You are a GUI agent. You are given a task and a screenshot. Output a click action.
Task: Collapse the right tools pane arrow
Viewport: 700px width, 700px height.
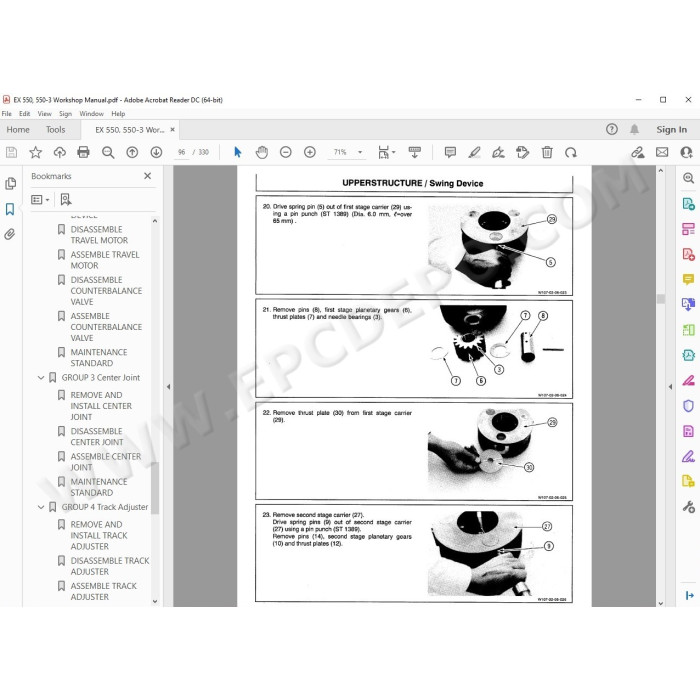coord(670,387)
